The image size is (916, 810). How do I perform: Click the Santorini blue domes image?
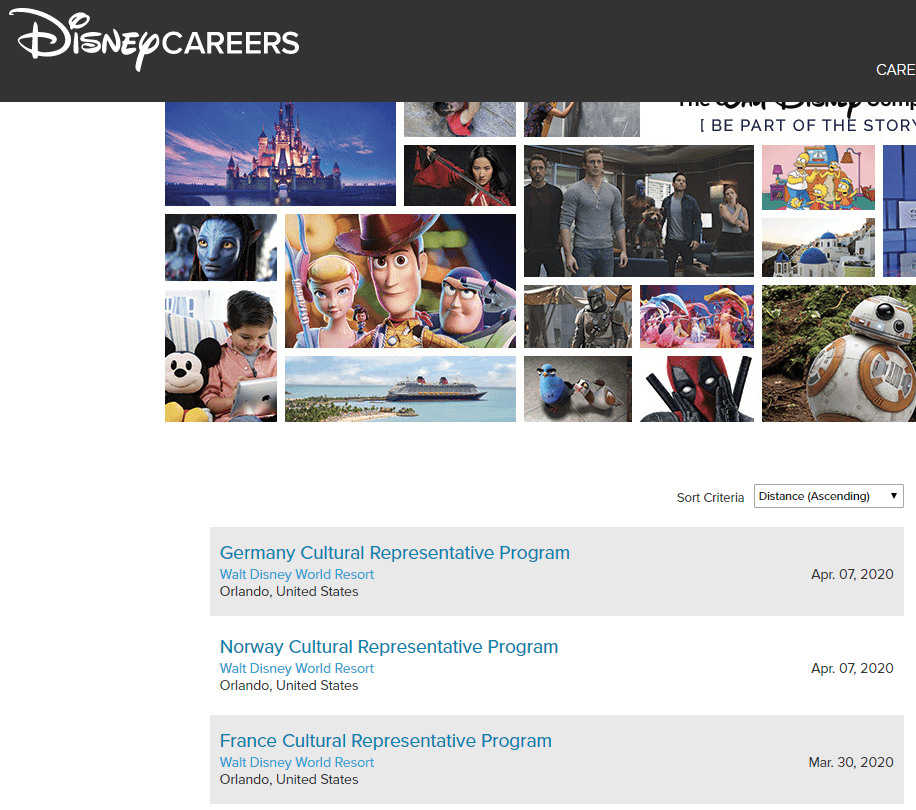[818, 248]
